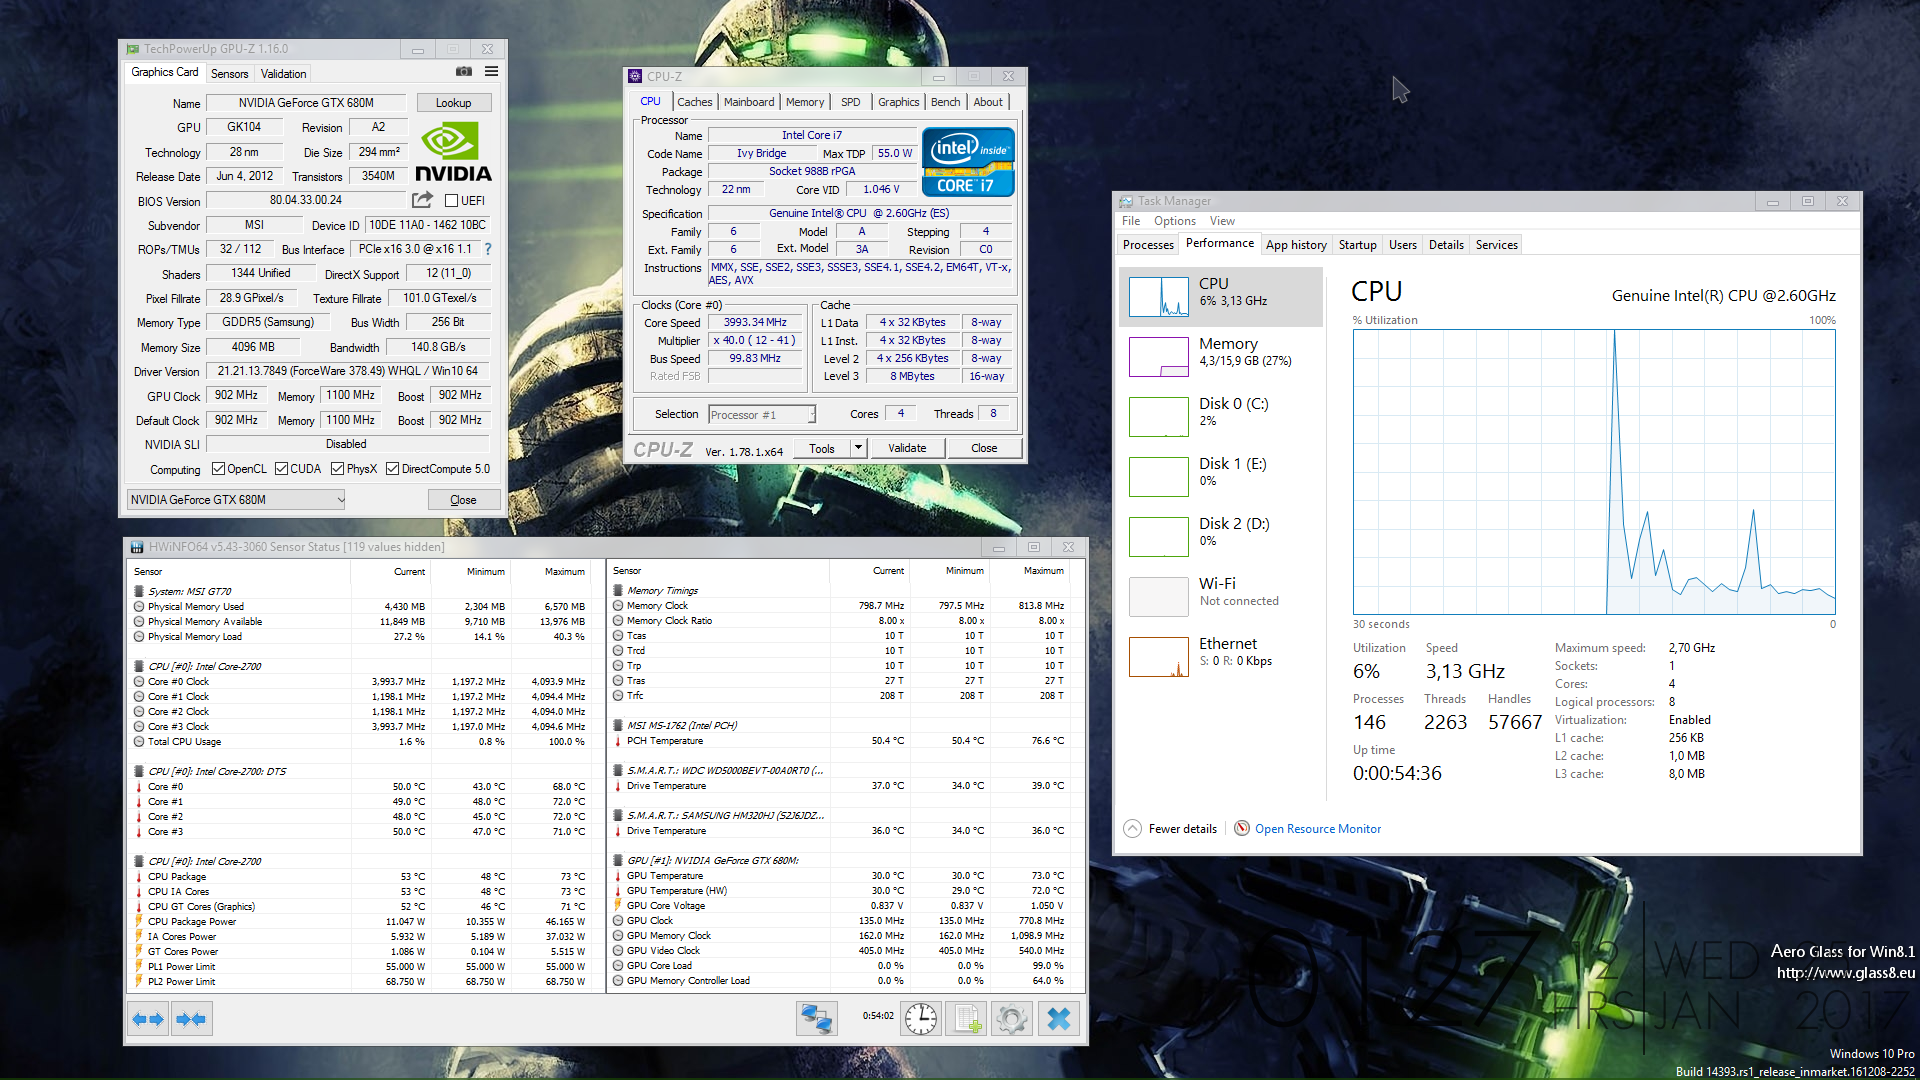Open Task Manager Options menu
Viewport: 1920px width, 1080px height.
1174,221
